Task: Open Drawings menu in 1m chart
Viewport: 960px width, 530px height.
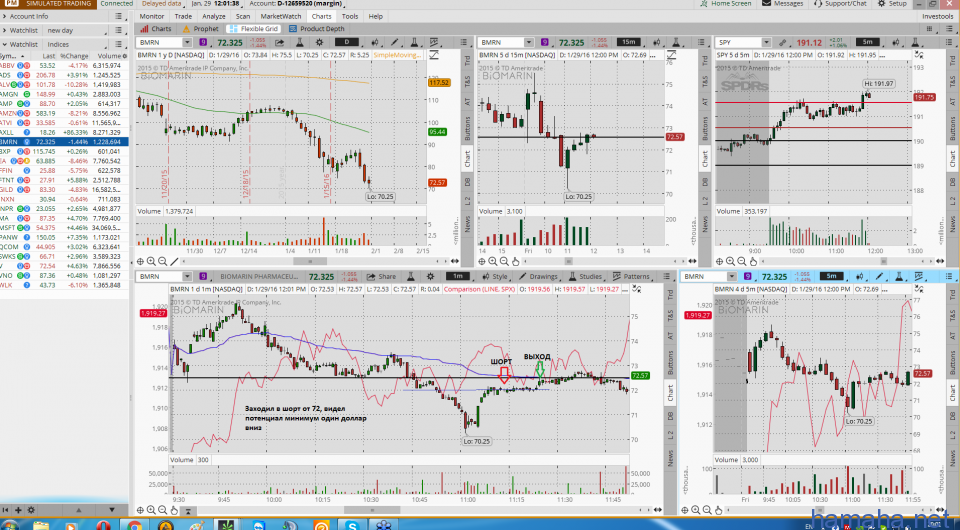Action: coord(538,277)
